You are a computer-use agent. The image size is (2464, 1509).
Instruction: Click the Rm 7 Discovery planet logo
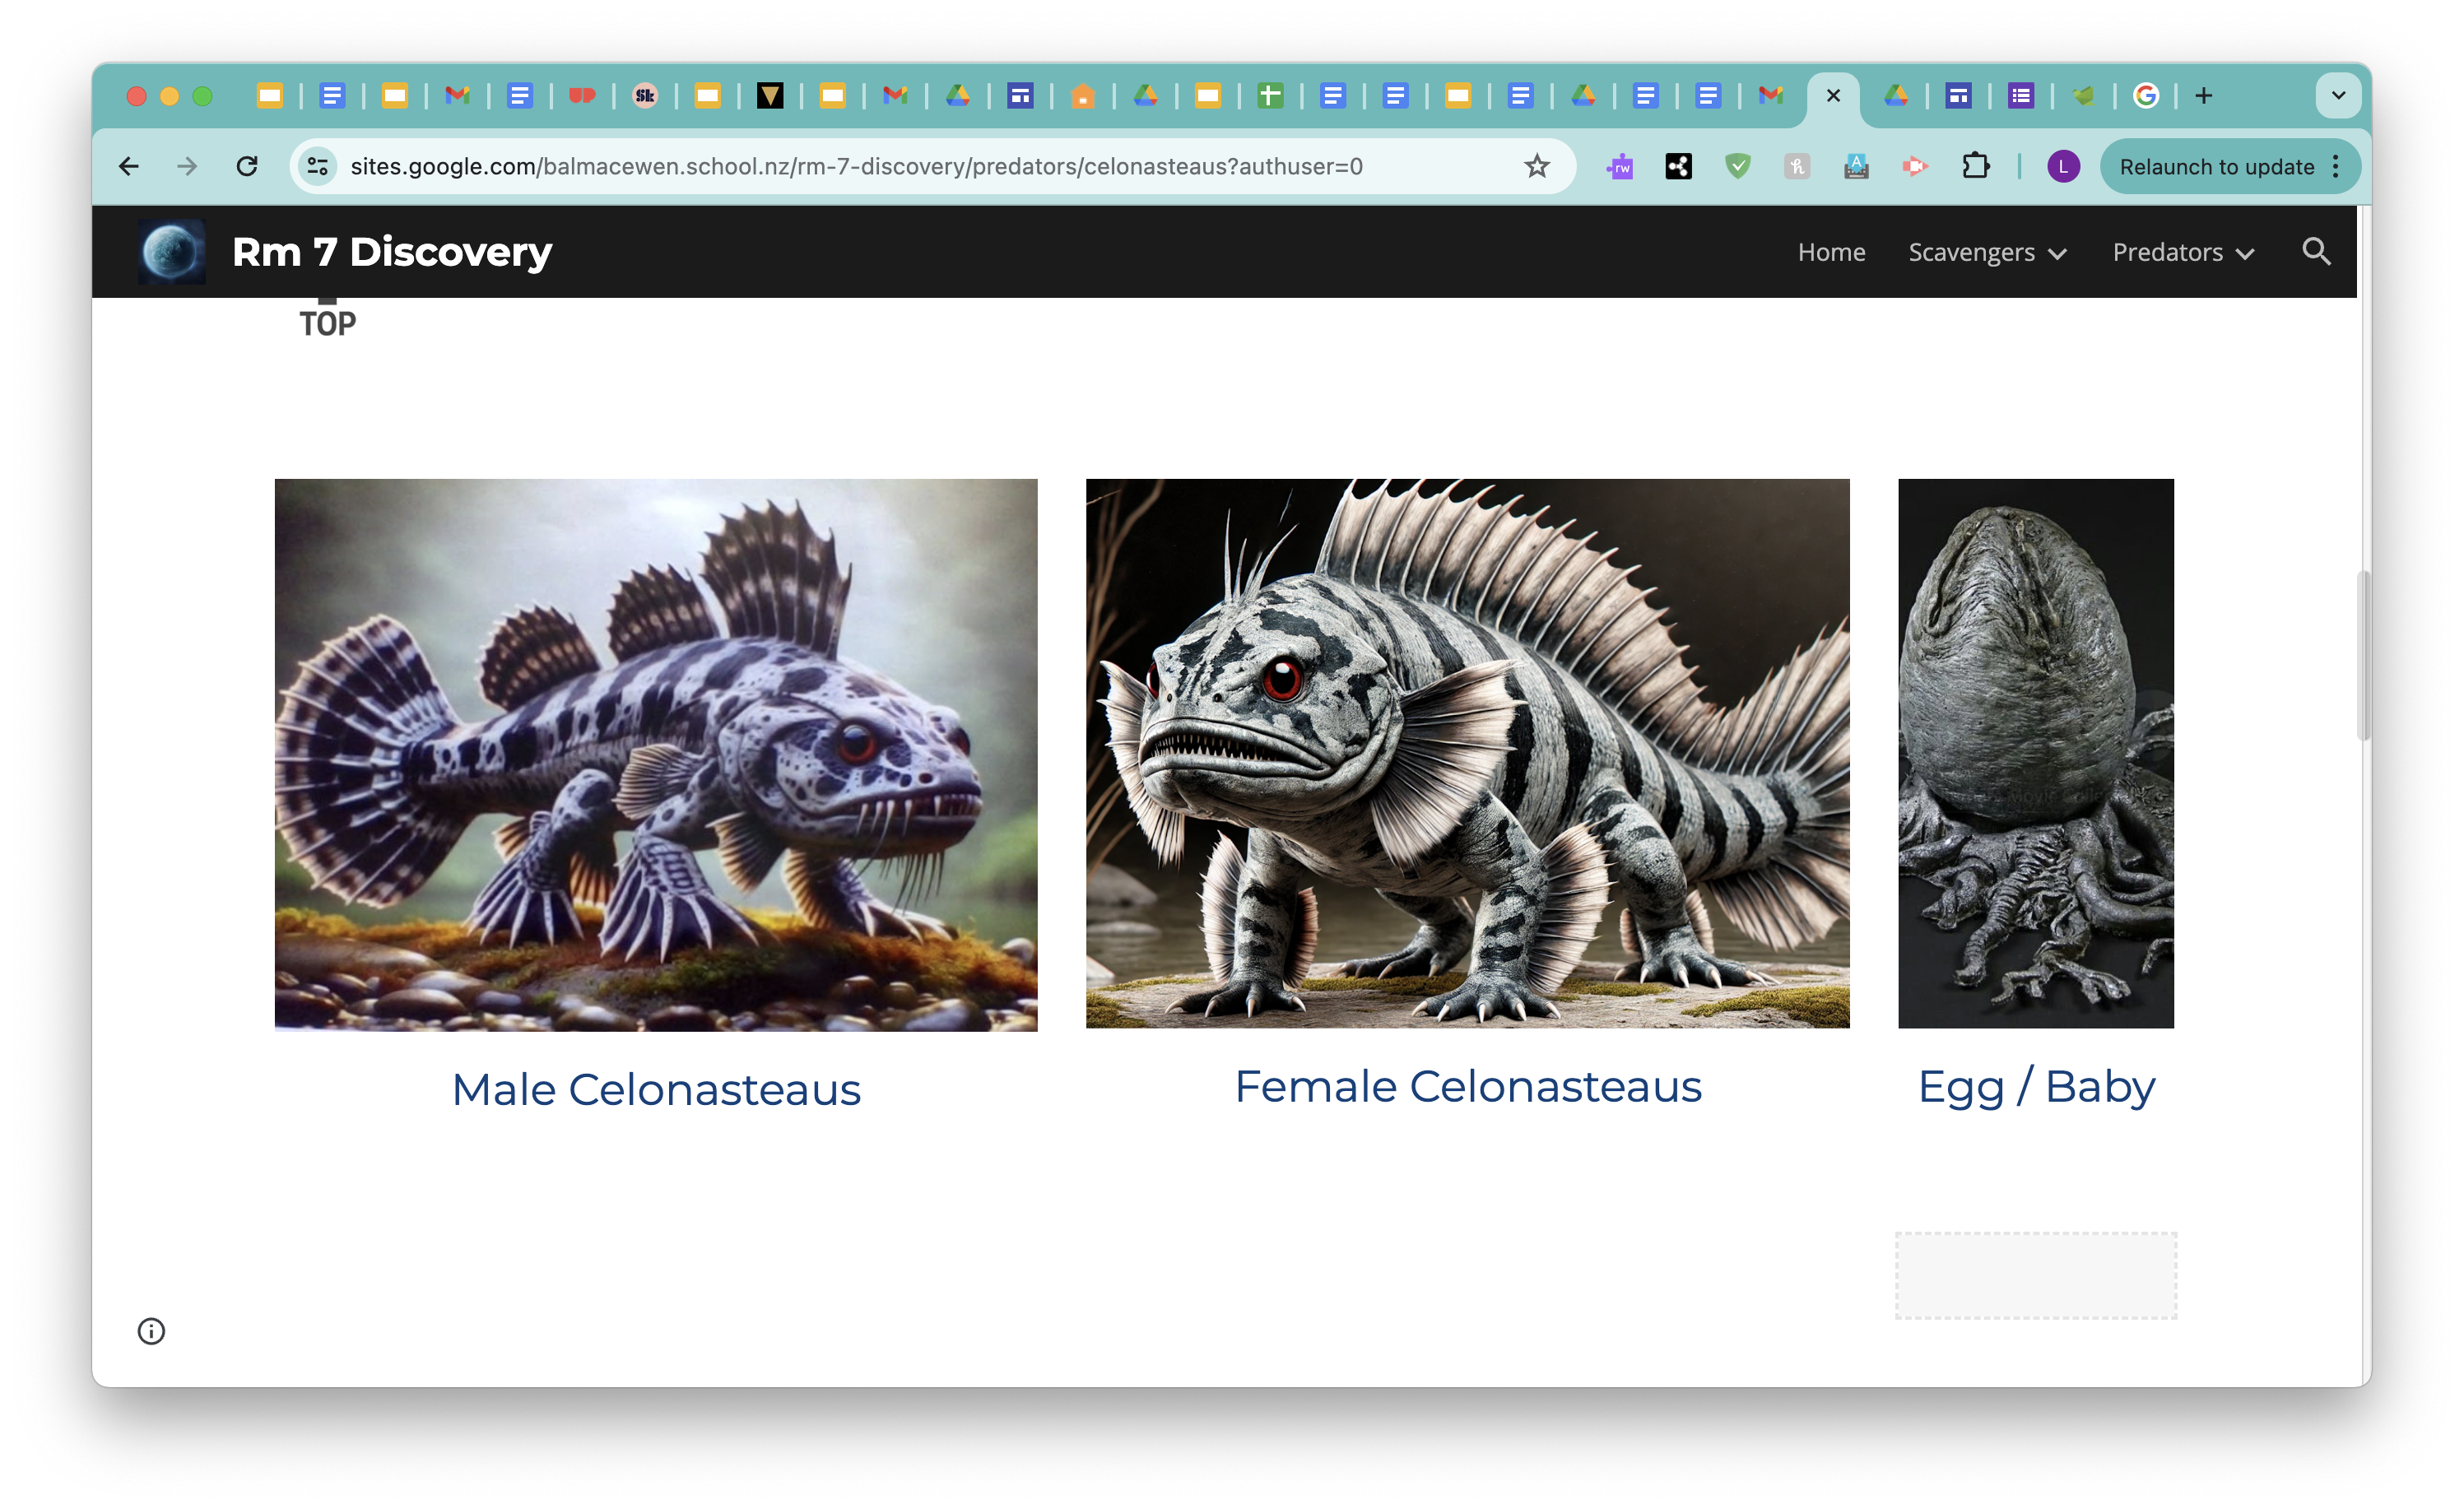pyautogui.click(x=172, y=252)
